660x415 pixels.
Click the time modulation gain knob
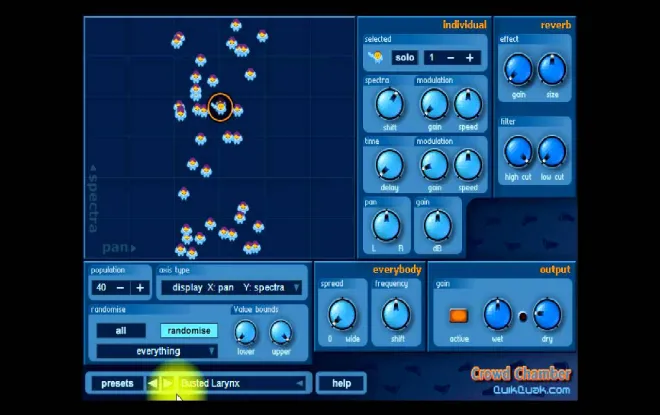click(434, 165)
